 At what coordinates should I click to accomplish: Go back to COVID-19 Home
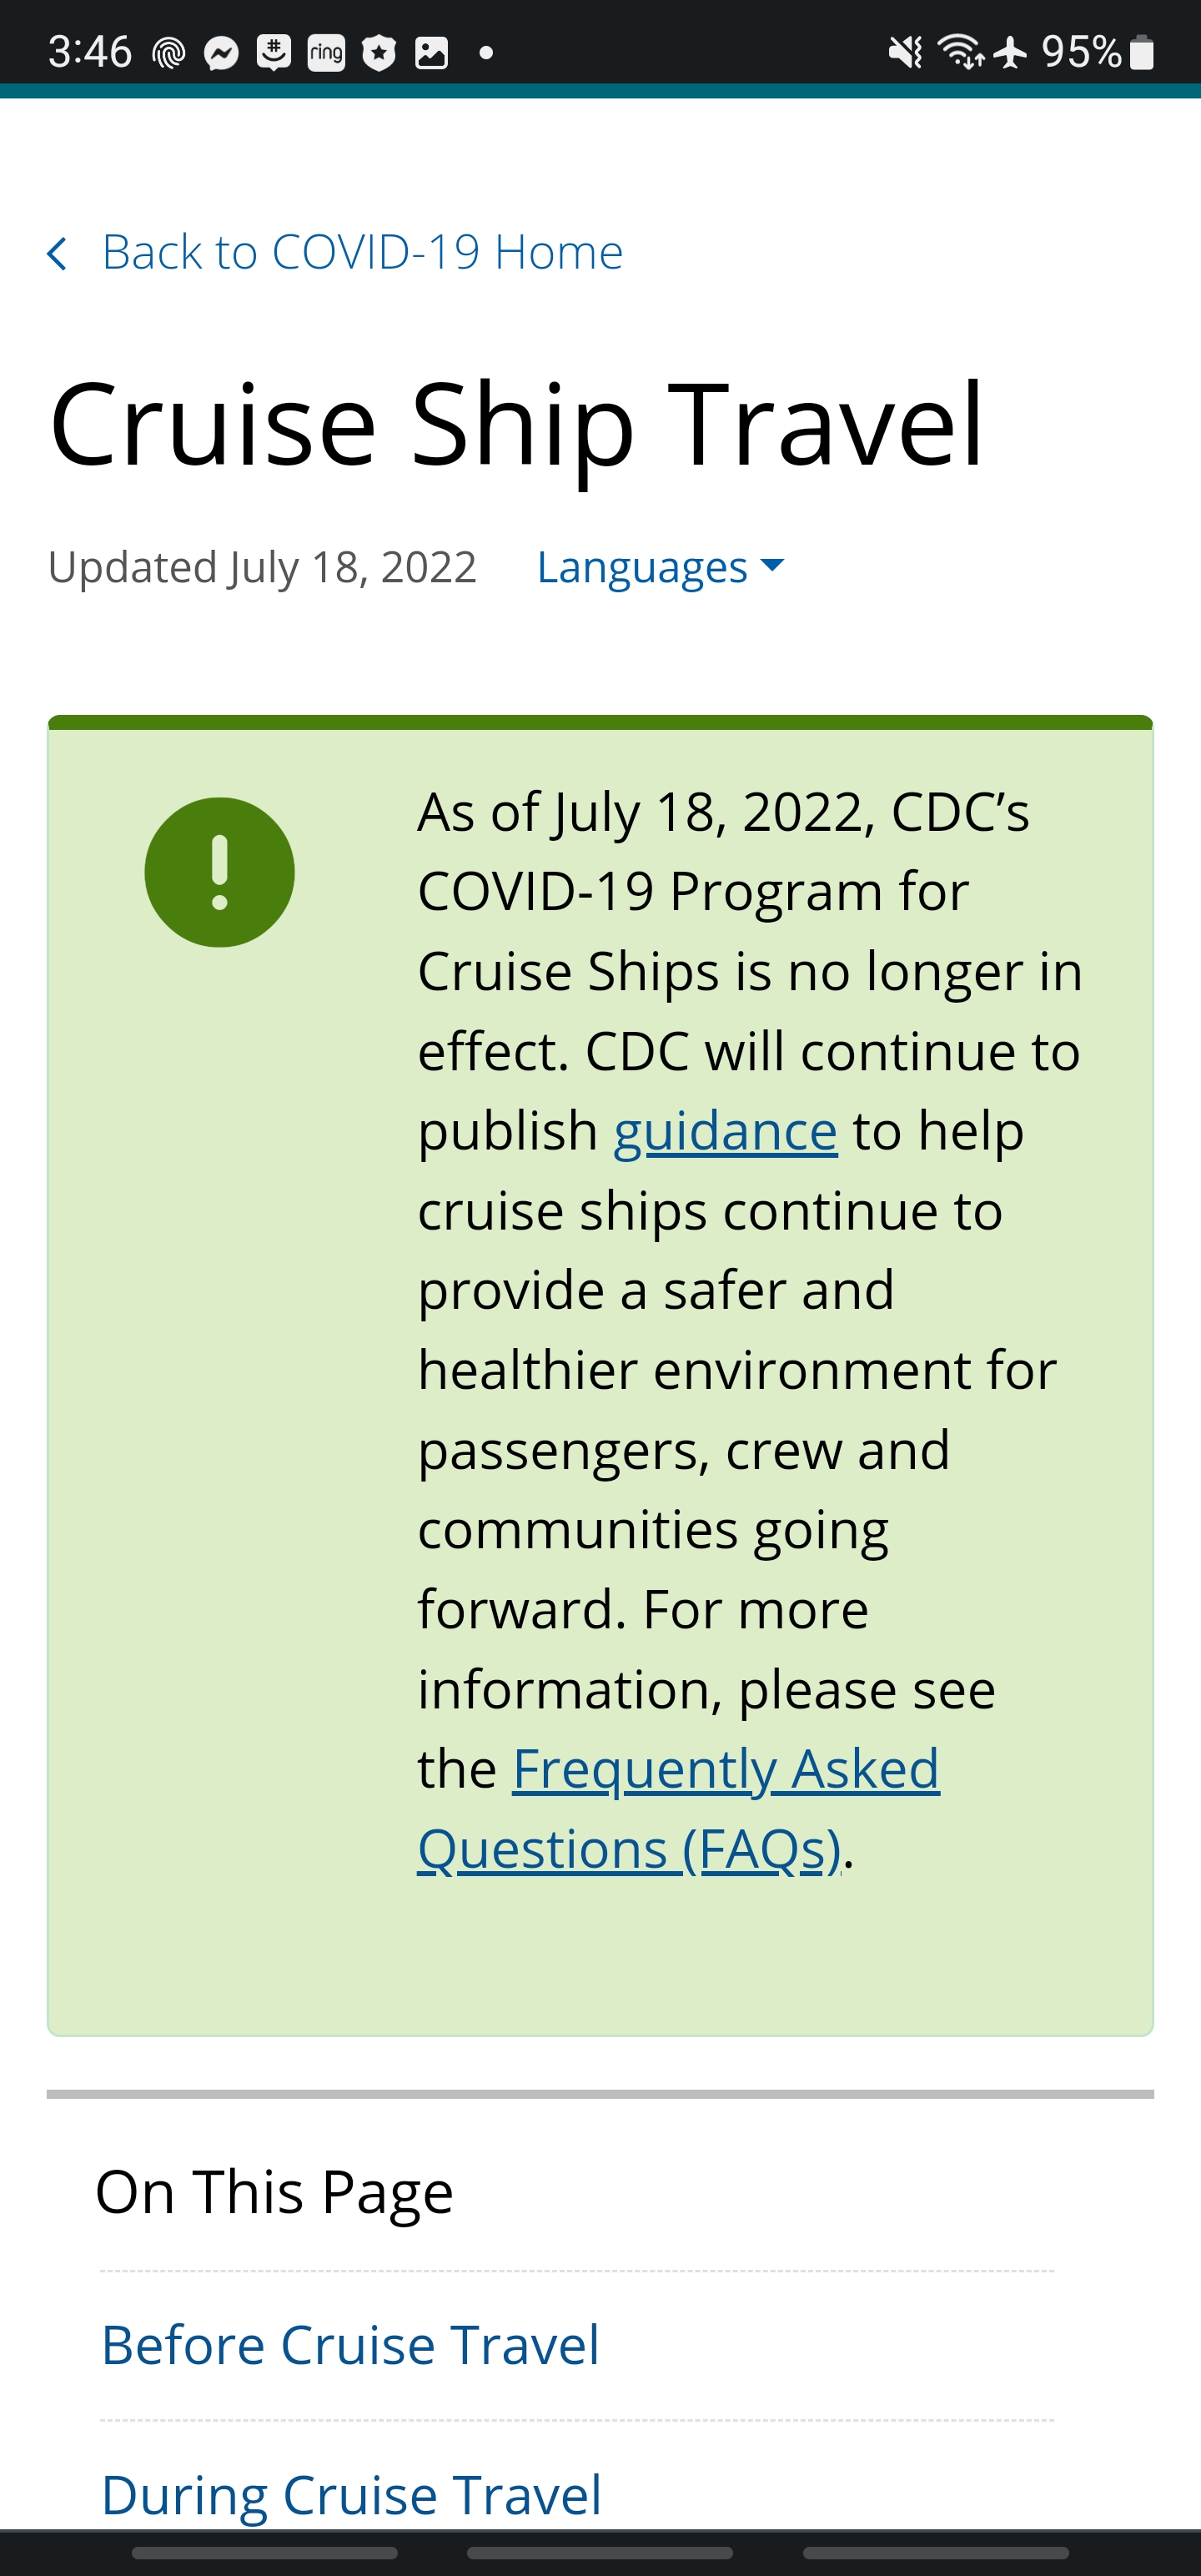pyautogui.click(x=362, y=252)
